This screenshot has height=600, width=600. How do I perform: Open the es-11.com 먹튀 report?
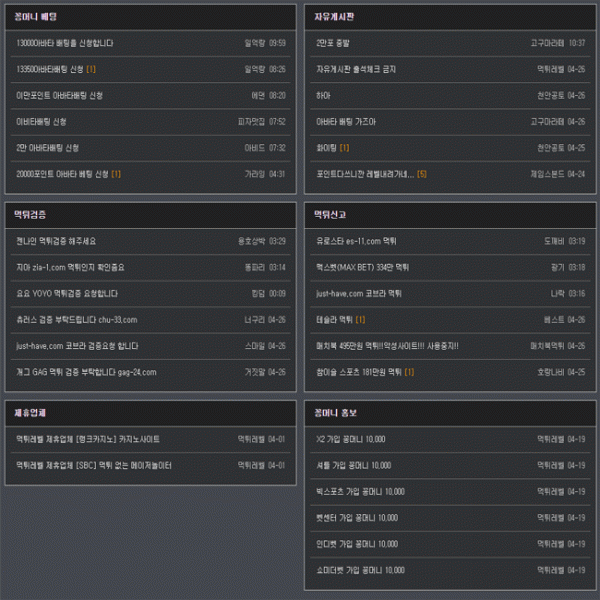pyautogui.click(x=356, y=241)
